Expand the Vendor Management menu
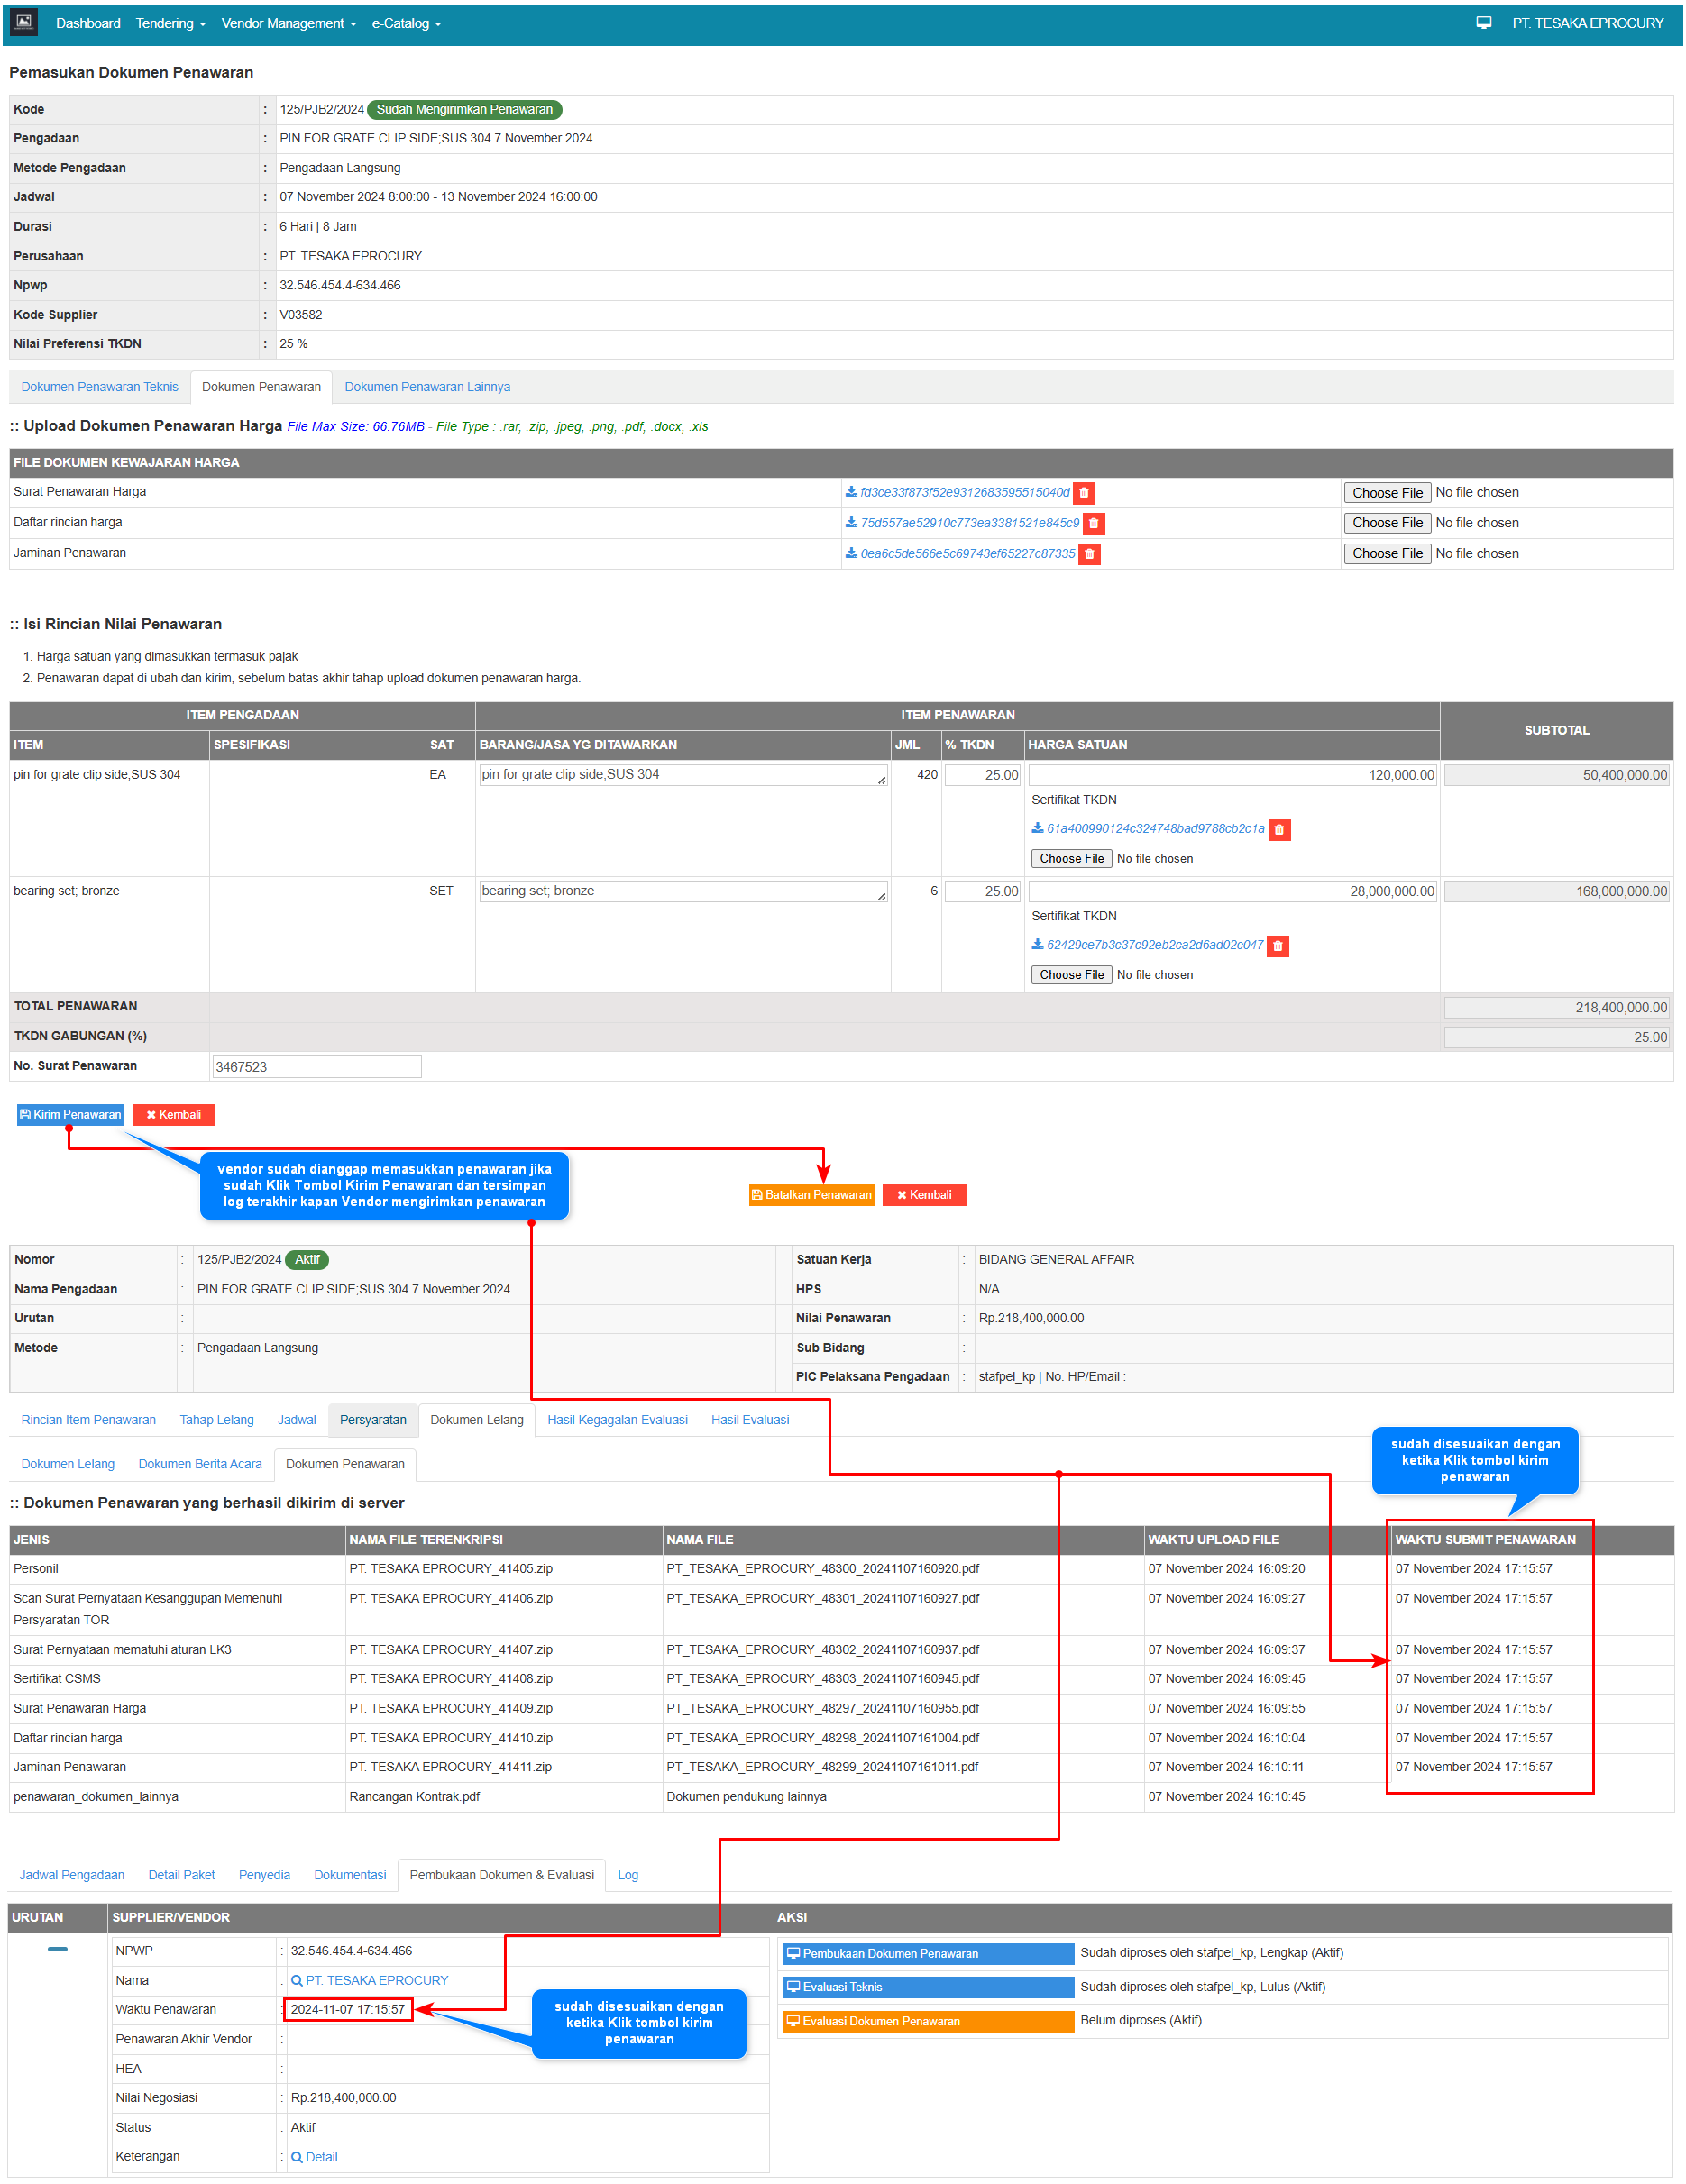The height and width of the screenshot is (2184, 1686). pyautogui.click(x=288, y=23)
